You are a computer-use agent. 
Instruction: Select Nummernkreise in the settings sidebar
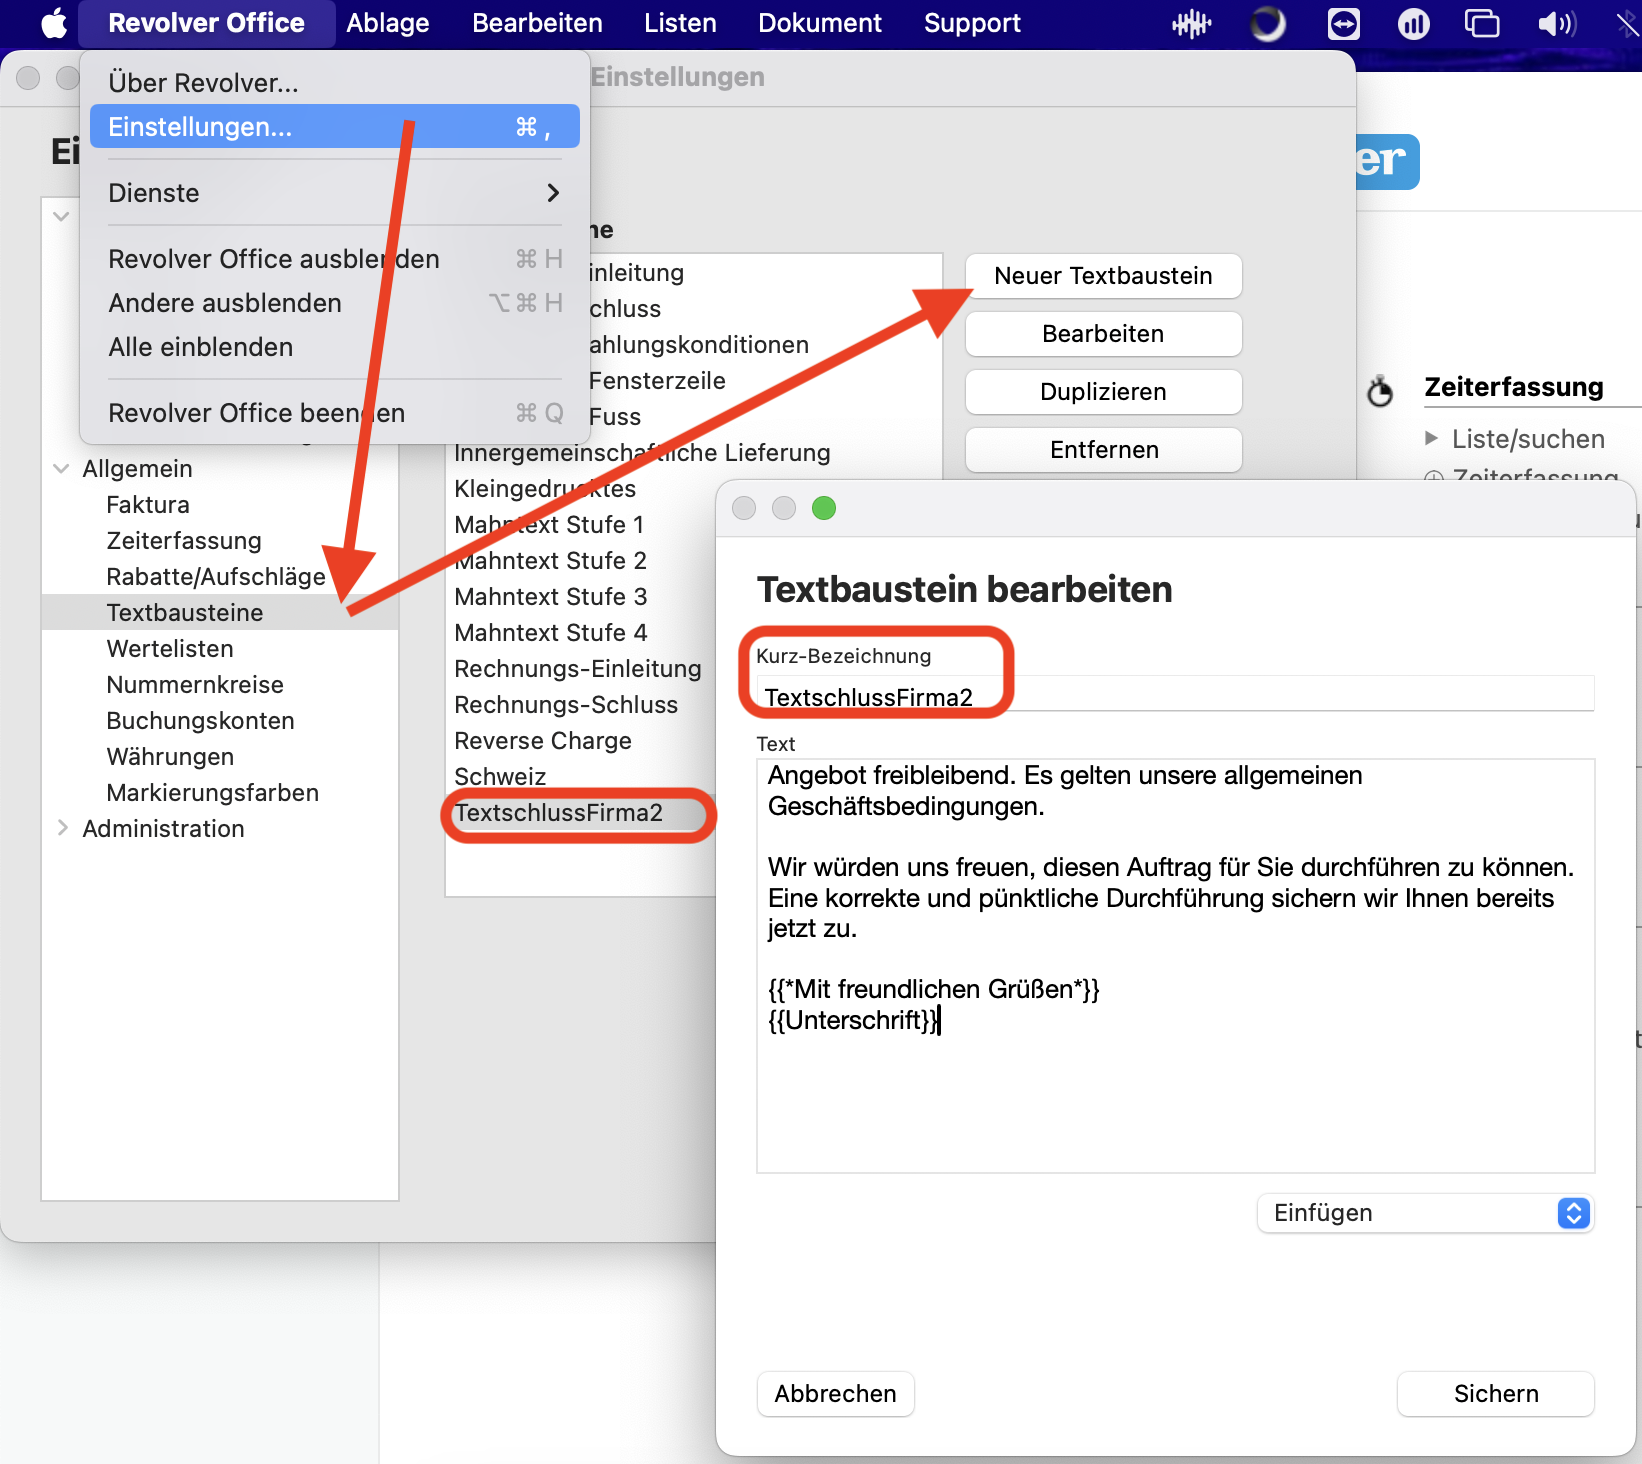click(195, 685)
